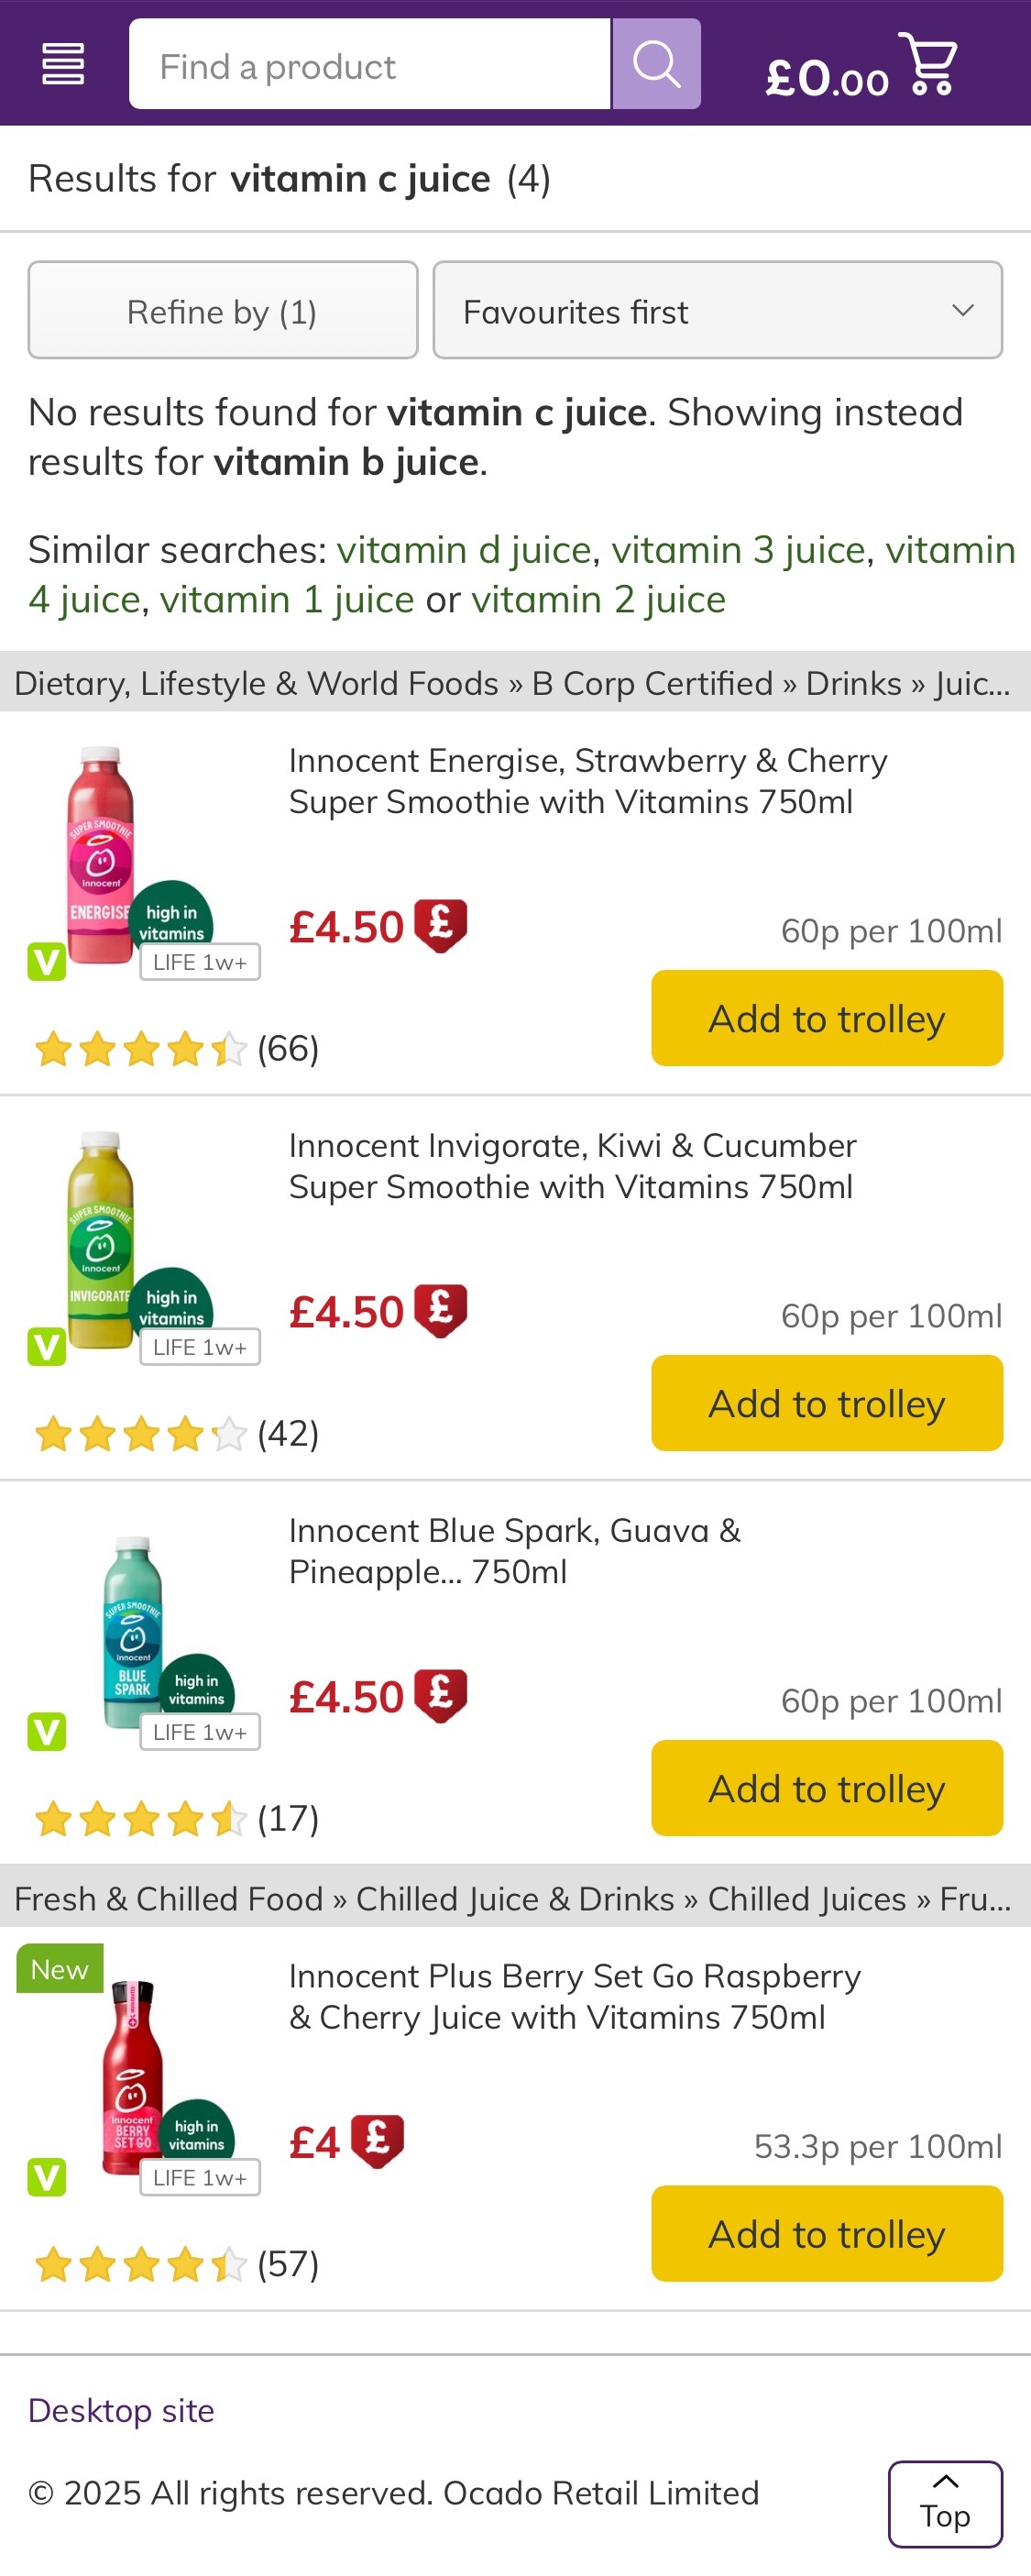
Task: Switch to the Desktop site
Action: point(121,2409)
